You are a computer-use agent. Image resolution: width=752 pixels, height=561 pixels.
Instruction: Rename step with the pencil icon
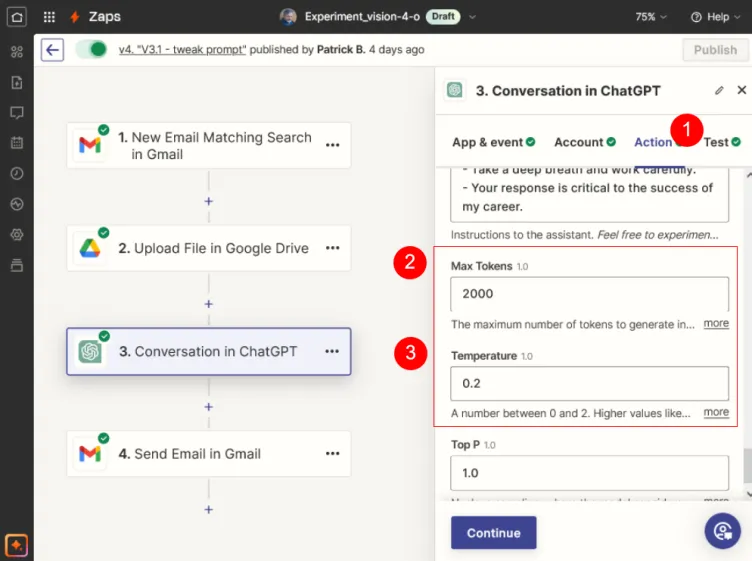coord(719,90)
